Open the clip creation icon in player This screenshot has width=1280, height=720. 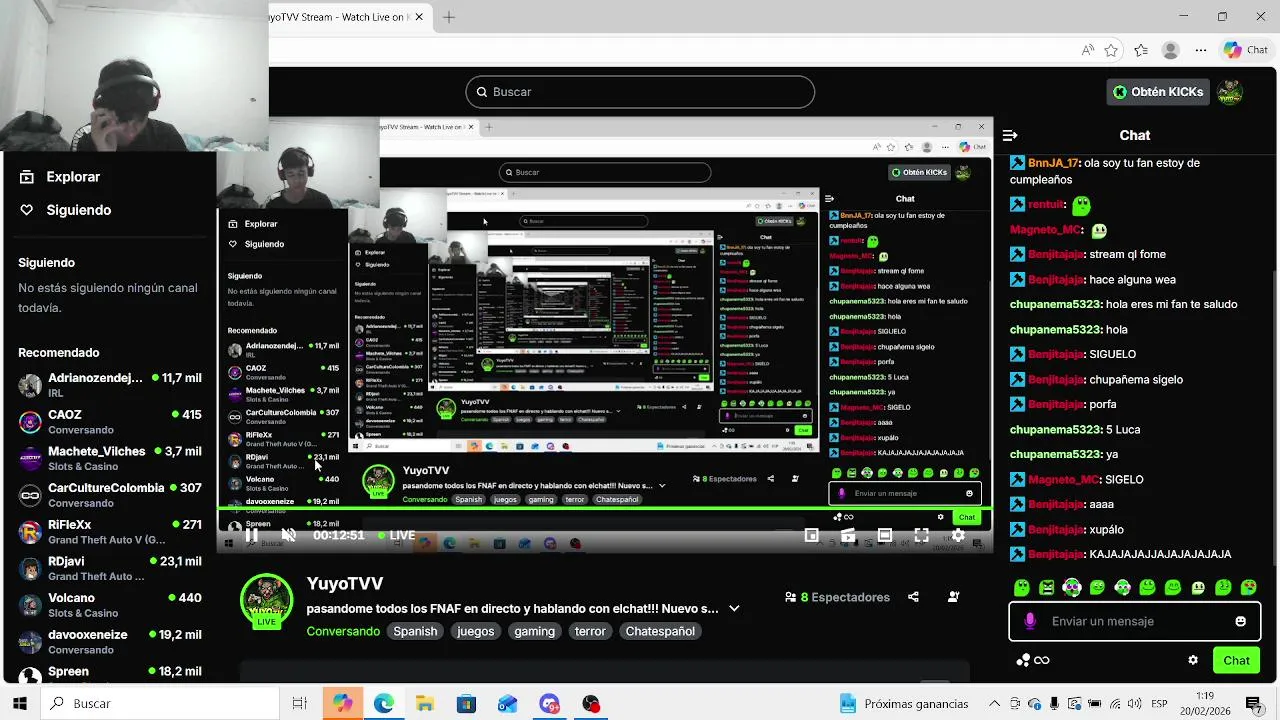click(x=848, y=535)
